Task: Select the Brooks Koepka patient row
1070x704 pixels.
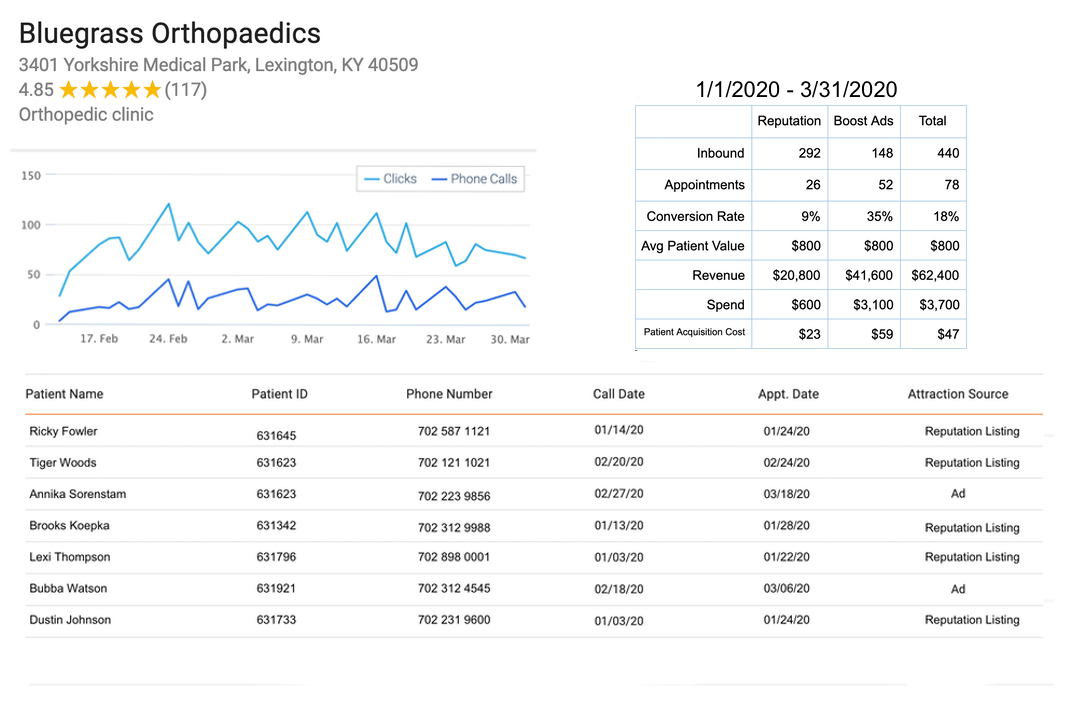Action: coord(534,526)
